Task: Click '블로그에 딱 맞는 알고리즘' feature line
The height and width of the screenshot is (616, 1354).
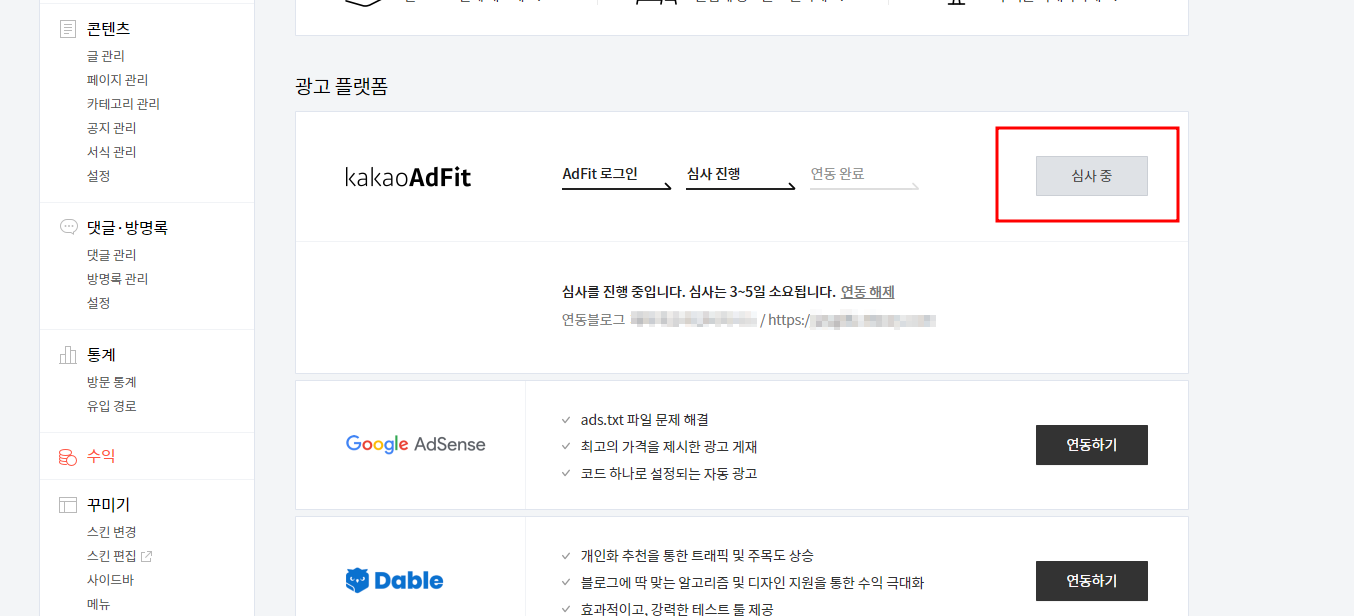Action: click(x=753, y=583)
